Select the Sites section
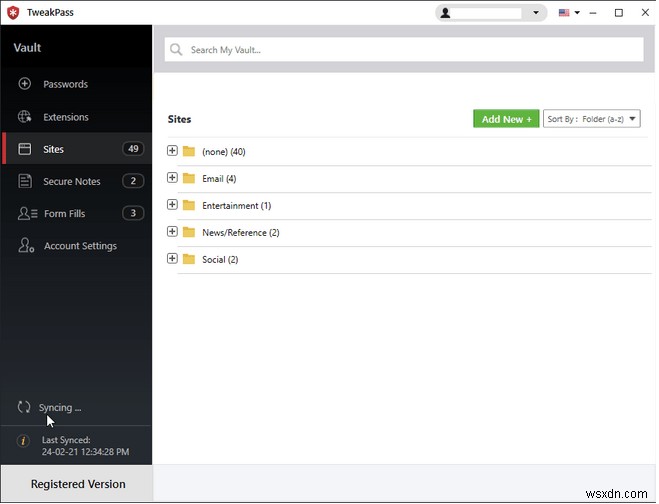Image resolution: width=659 pixels, height=504 pixels. pyautogui.click(x=76, y=149)
